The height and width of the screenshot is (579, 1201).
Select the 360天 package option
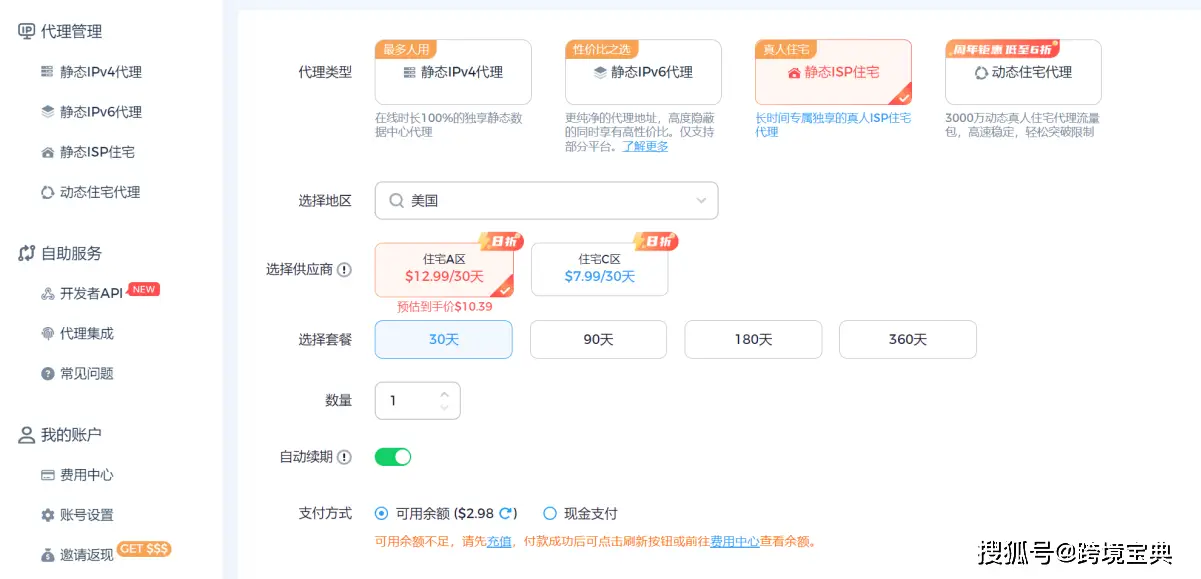click(x=907, y=339)
